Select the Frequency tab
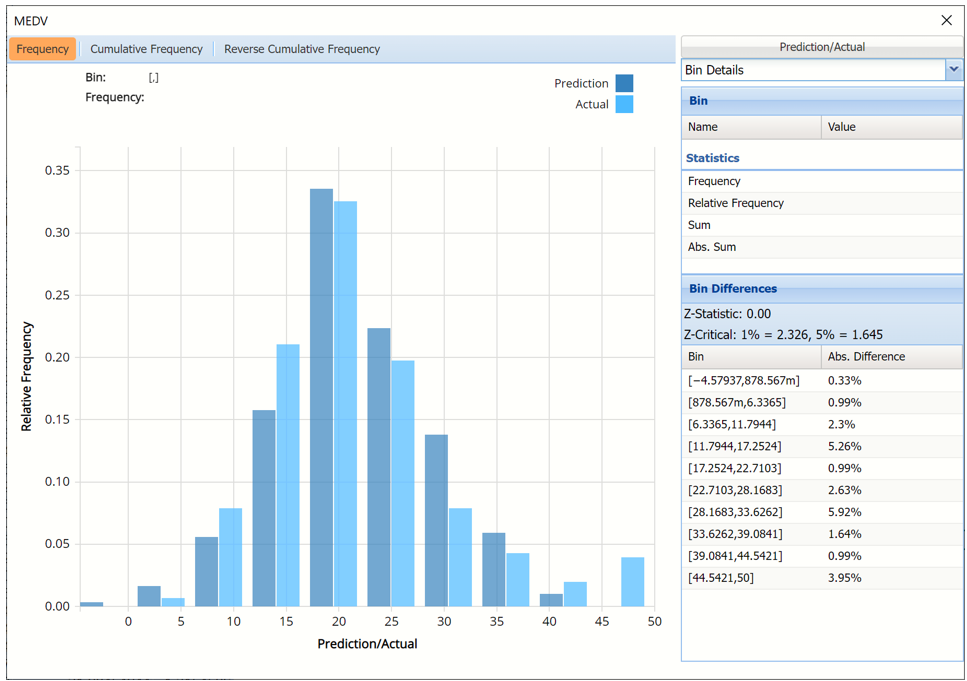 [43, 49]
